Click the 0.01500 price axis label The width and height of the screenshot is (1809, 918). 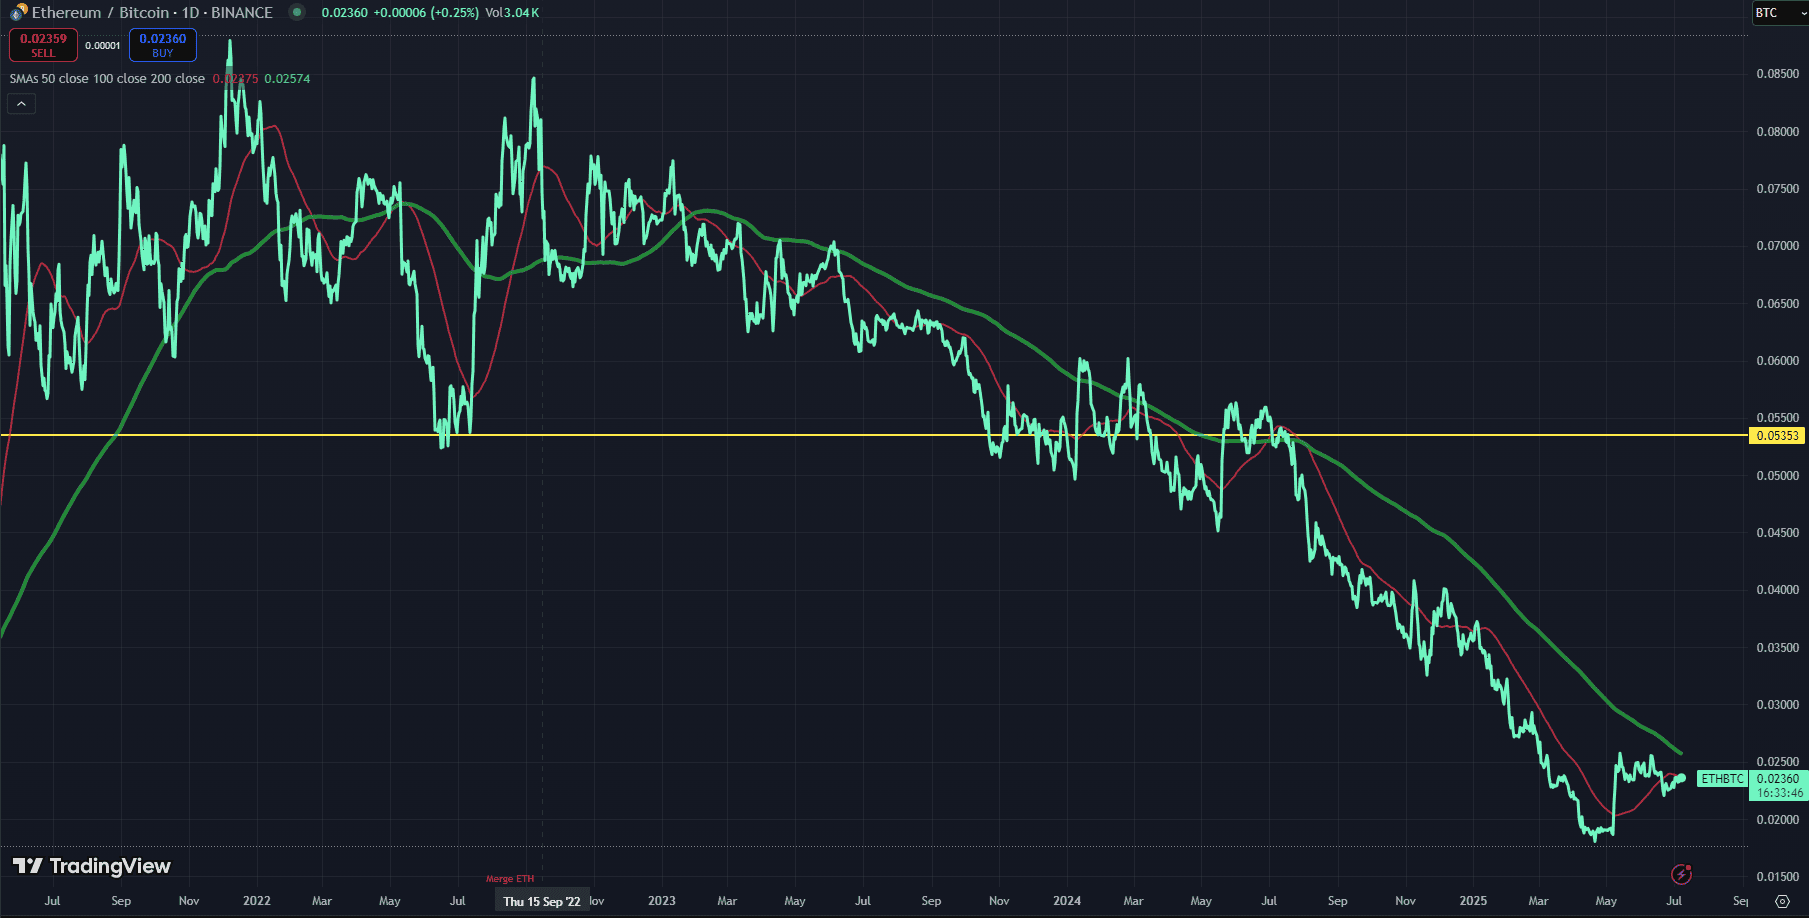pyautogui.click(x=1777, y=877)
